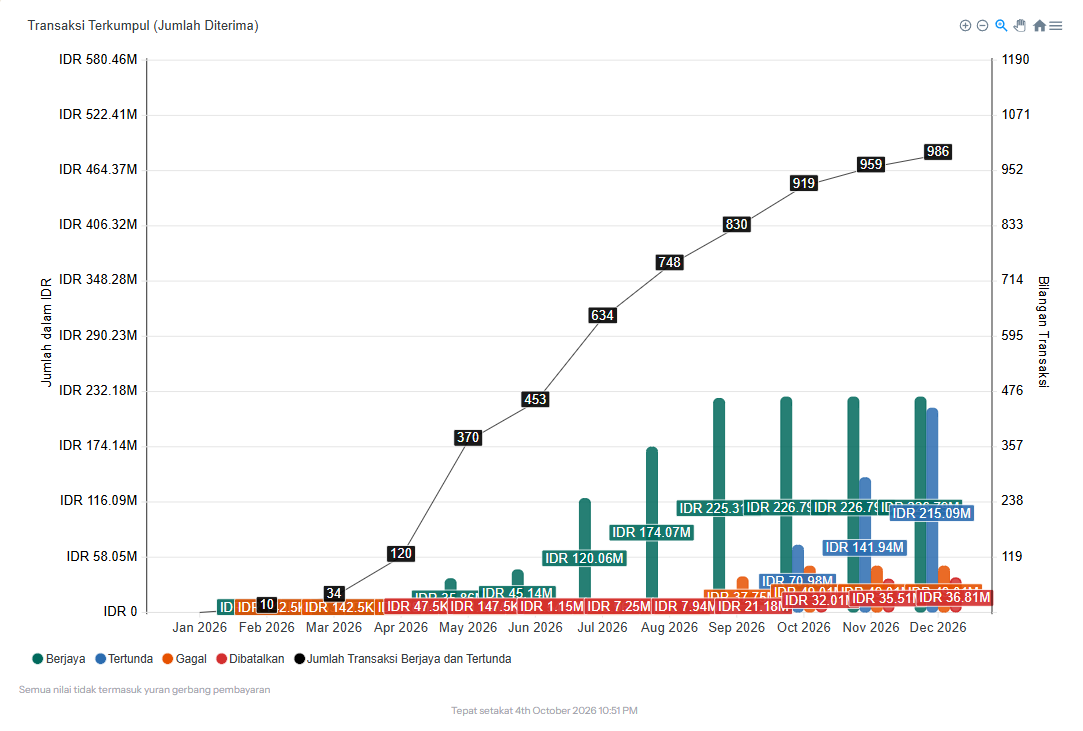The height and width of the screenshot is (731, 1083).
Task: Click the Jan 2026 axis label
Action: pyautogui.click(x=200, y=627)
